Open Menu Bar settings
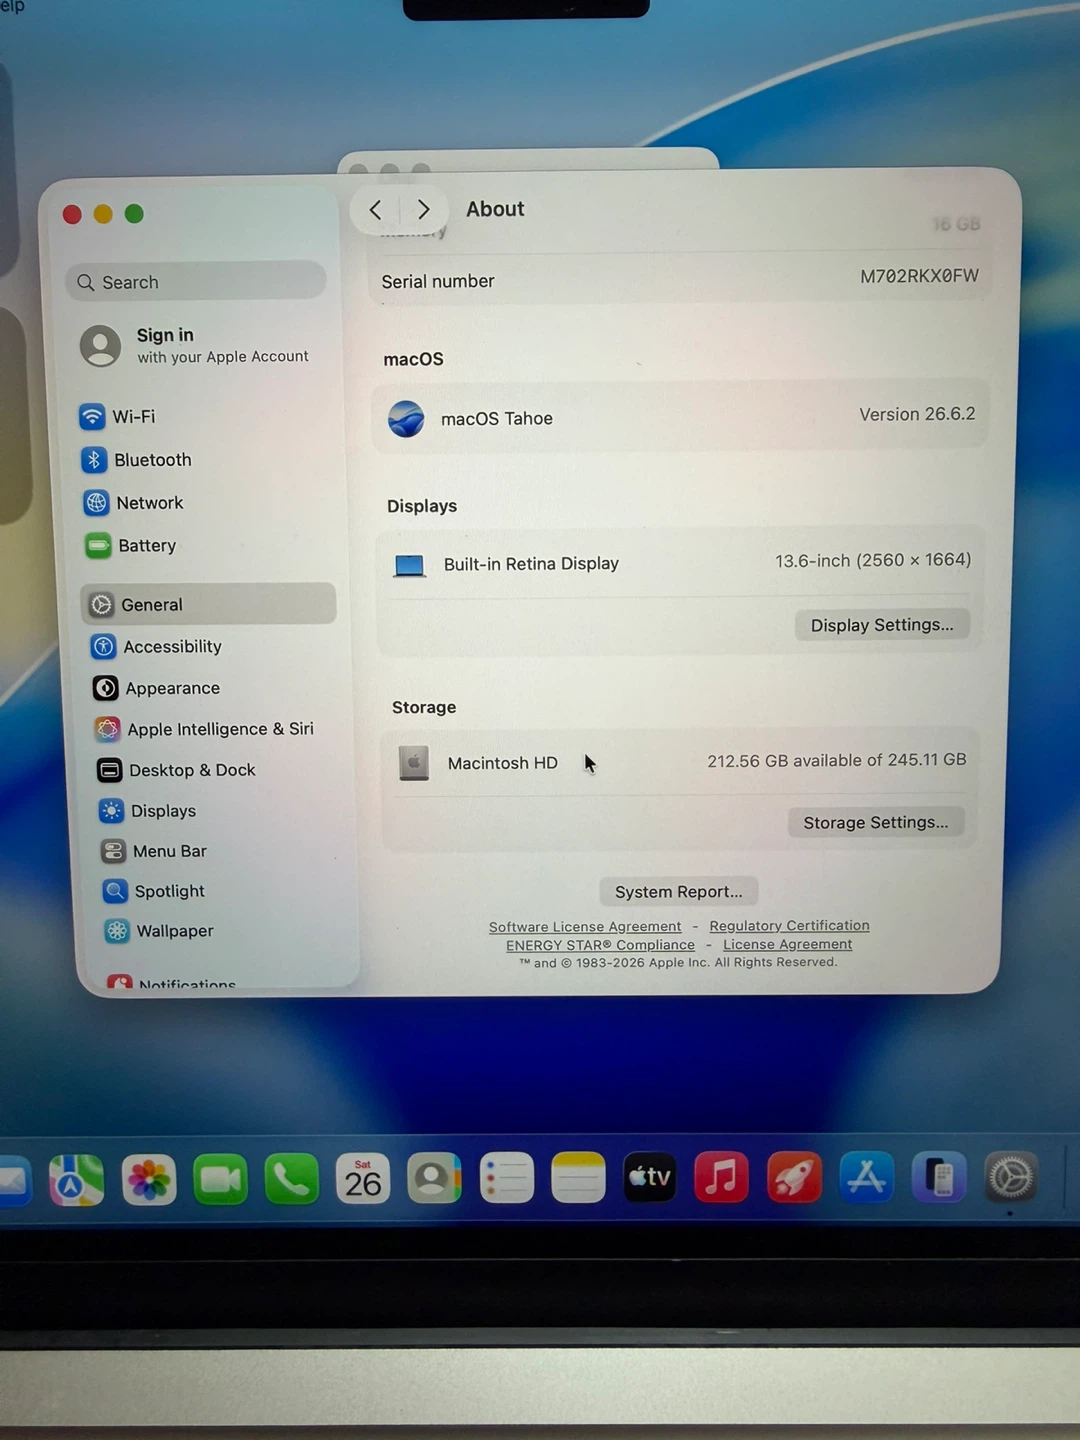The image size is (1080, 1440). 153,851
